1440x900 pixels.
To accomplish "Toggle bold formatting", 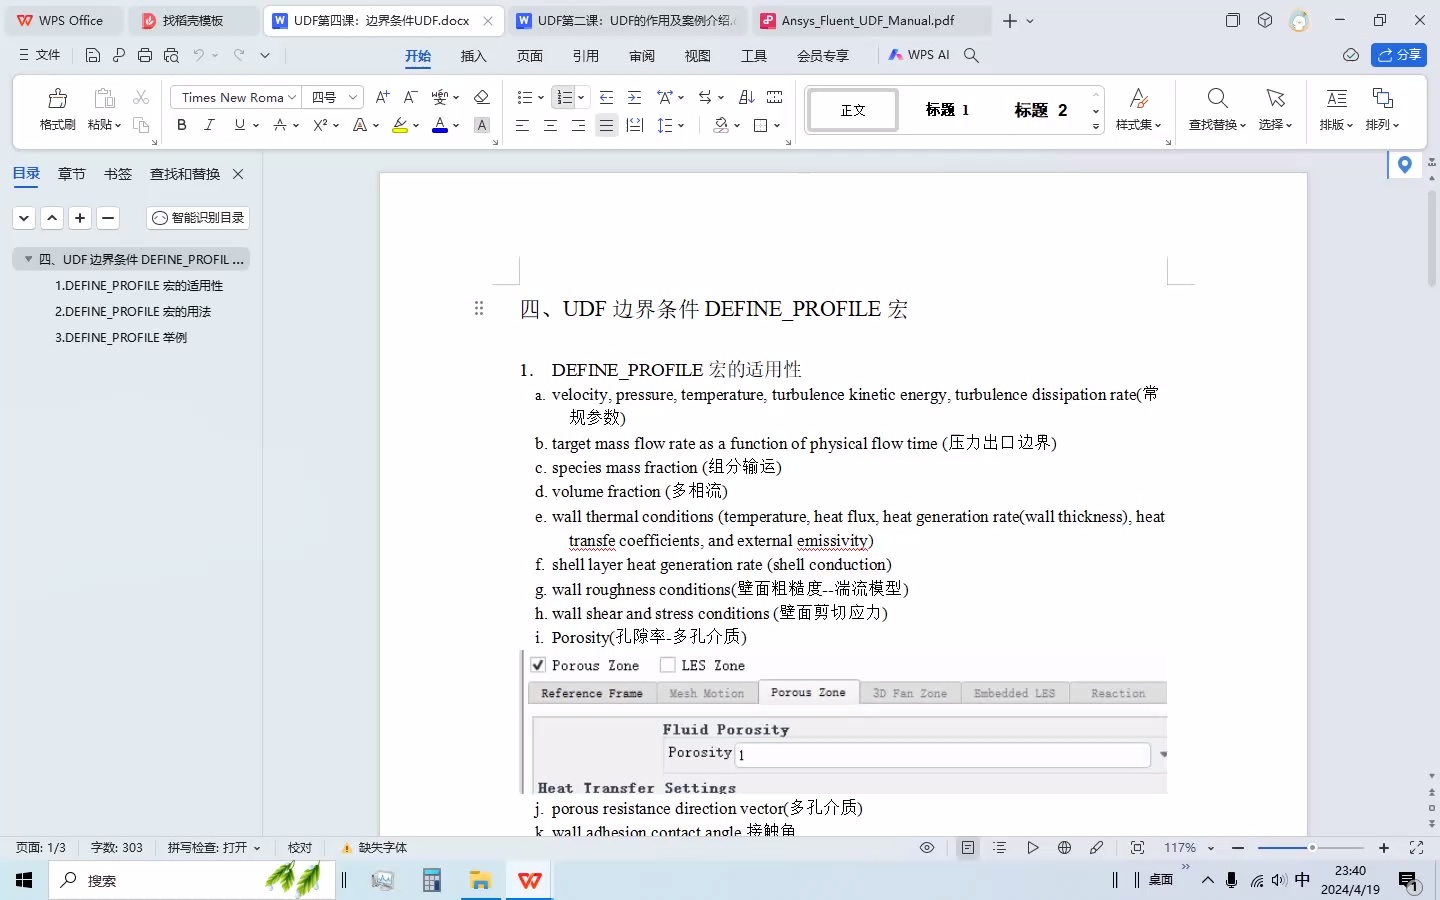I will (181, 125).
